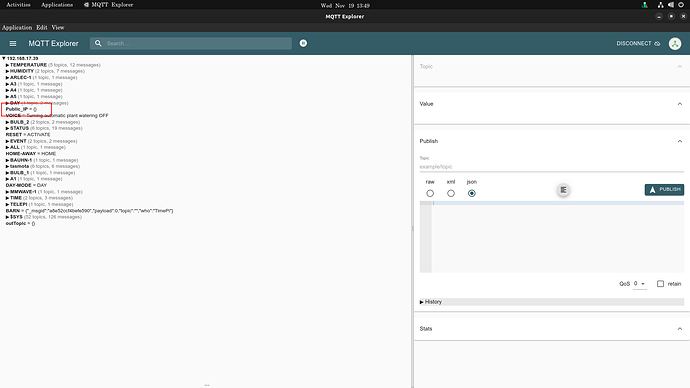Image resolution: width=690 pixels, height=388 pixels.
Task: Open the MQTT Explorer top bar app menu
Action: [x=109, y=5]
